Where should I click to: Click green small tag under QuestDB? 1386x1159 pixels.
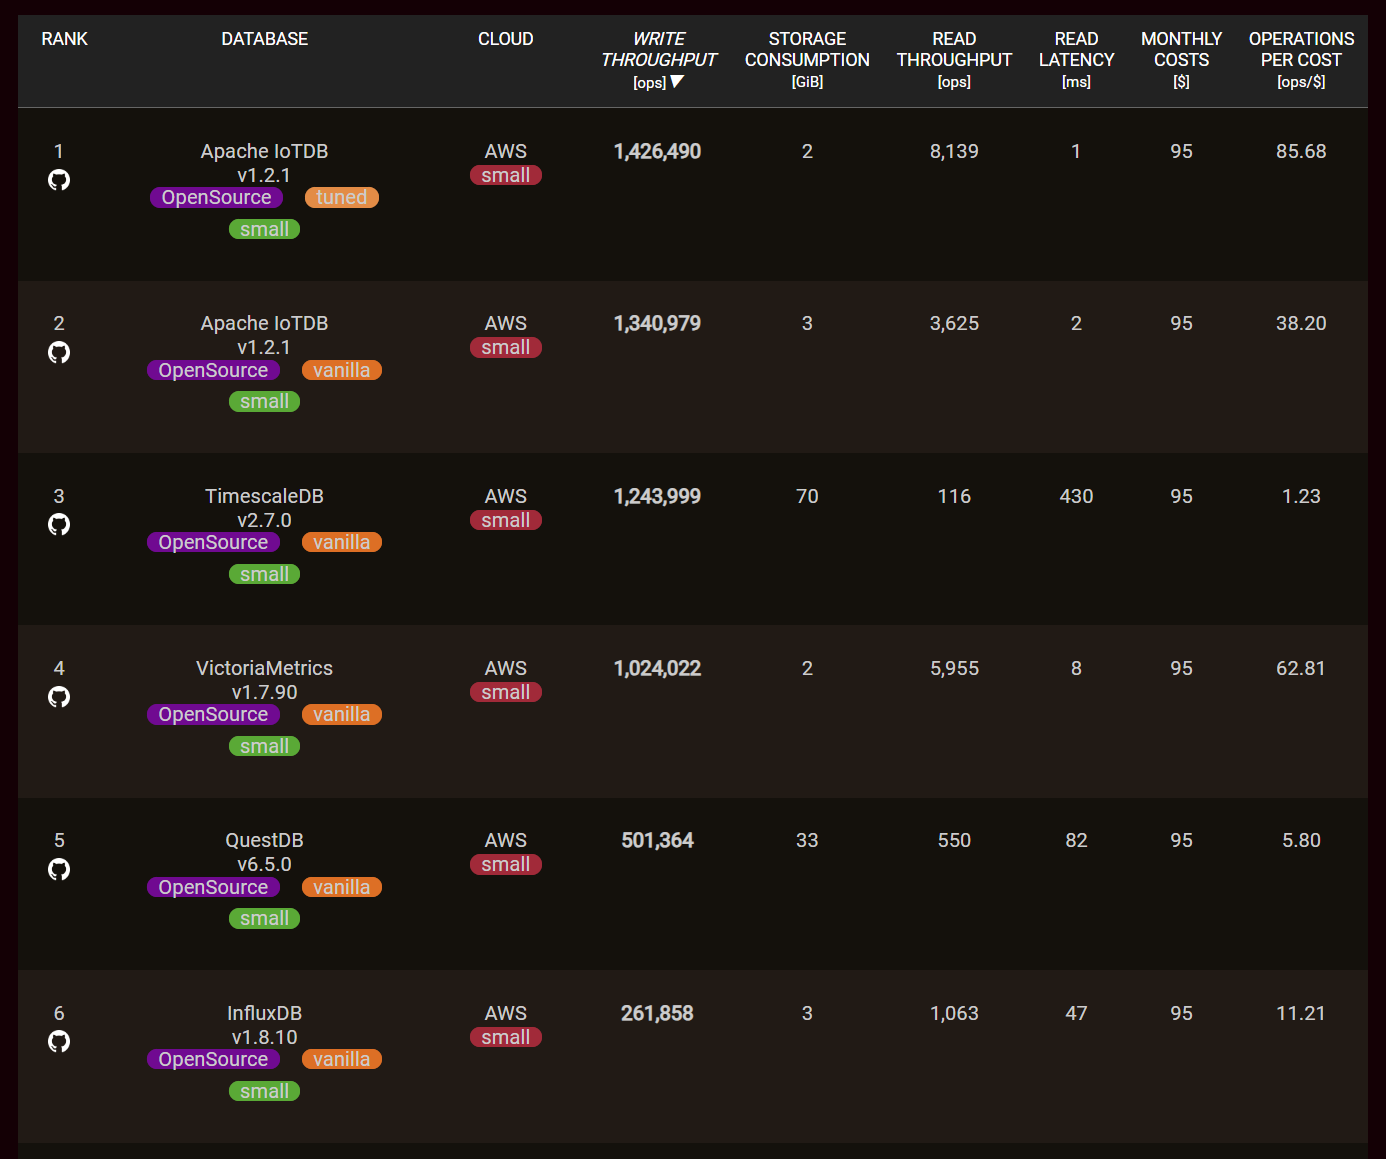(x=264, y=919)
